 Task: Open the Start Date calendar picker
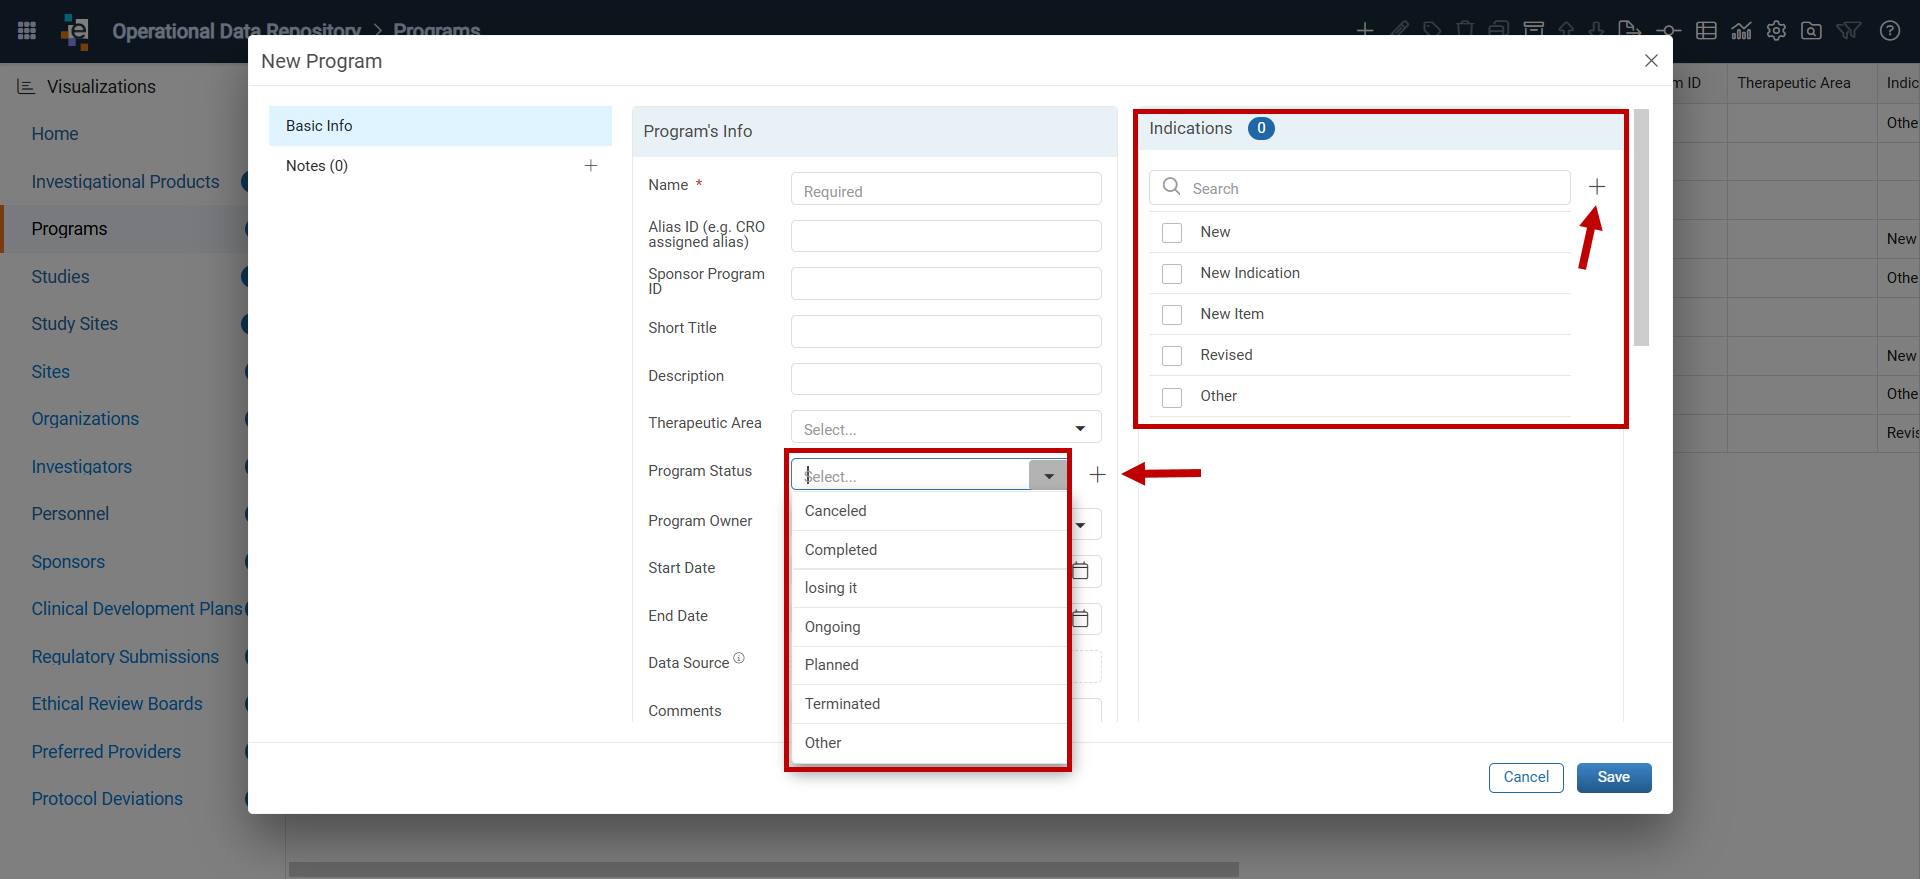point(1081,571)
